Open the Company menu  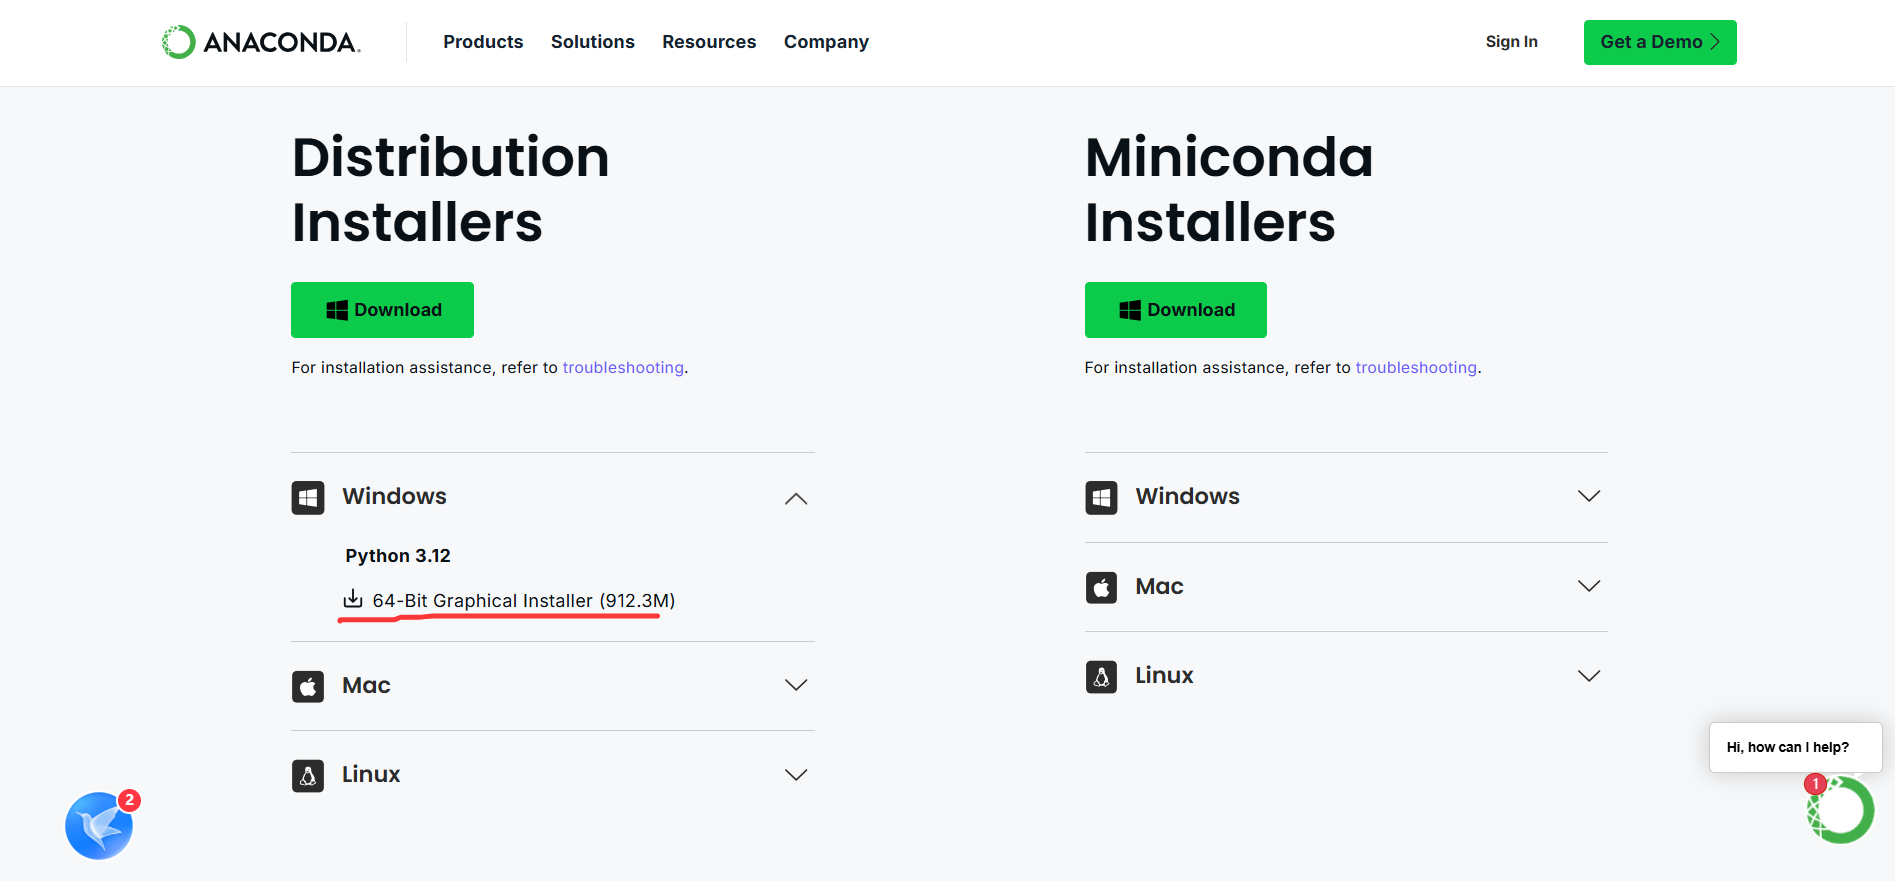coord(826,42)
